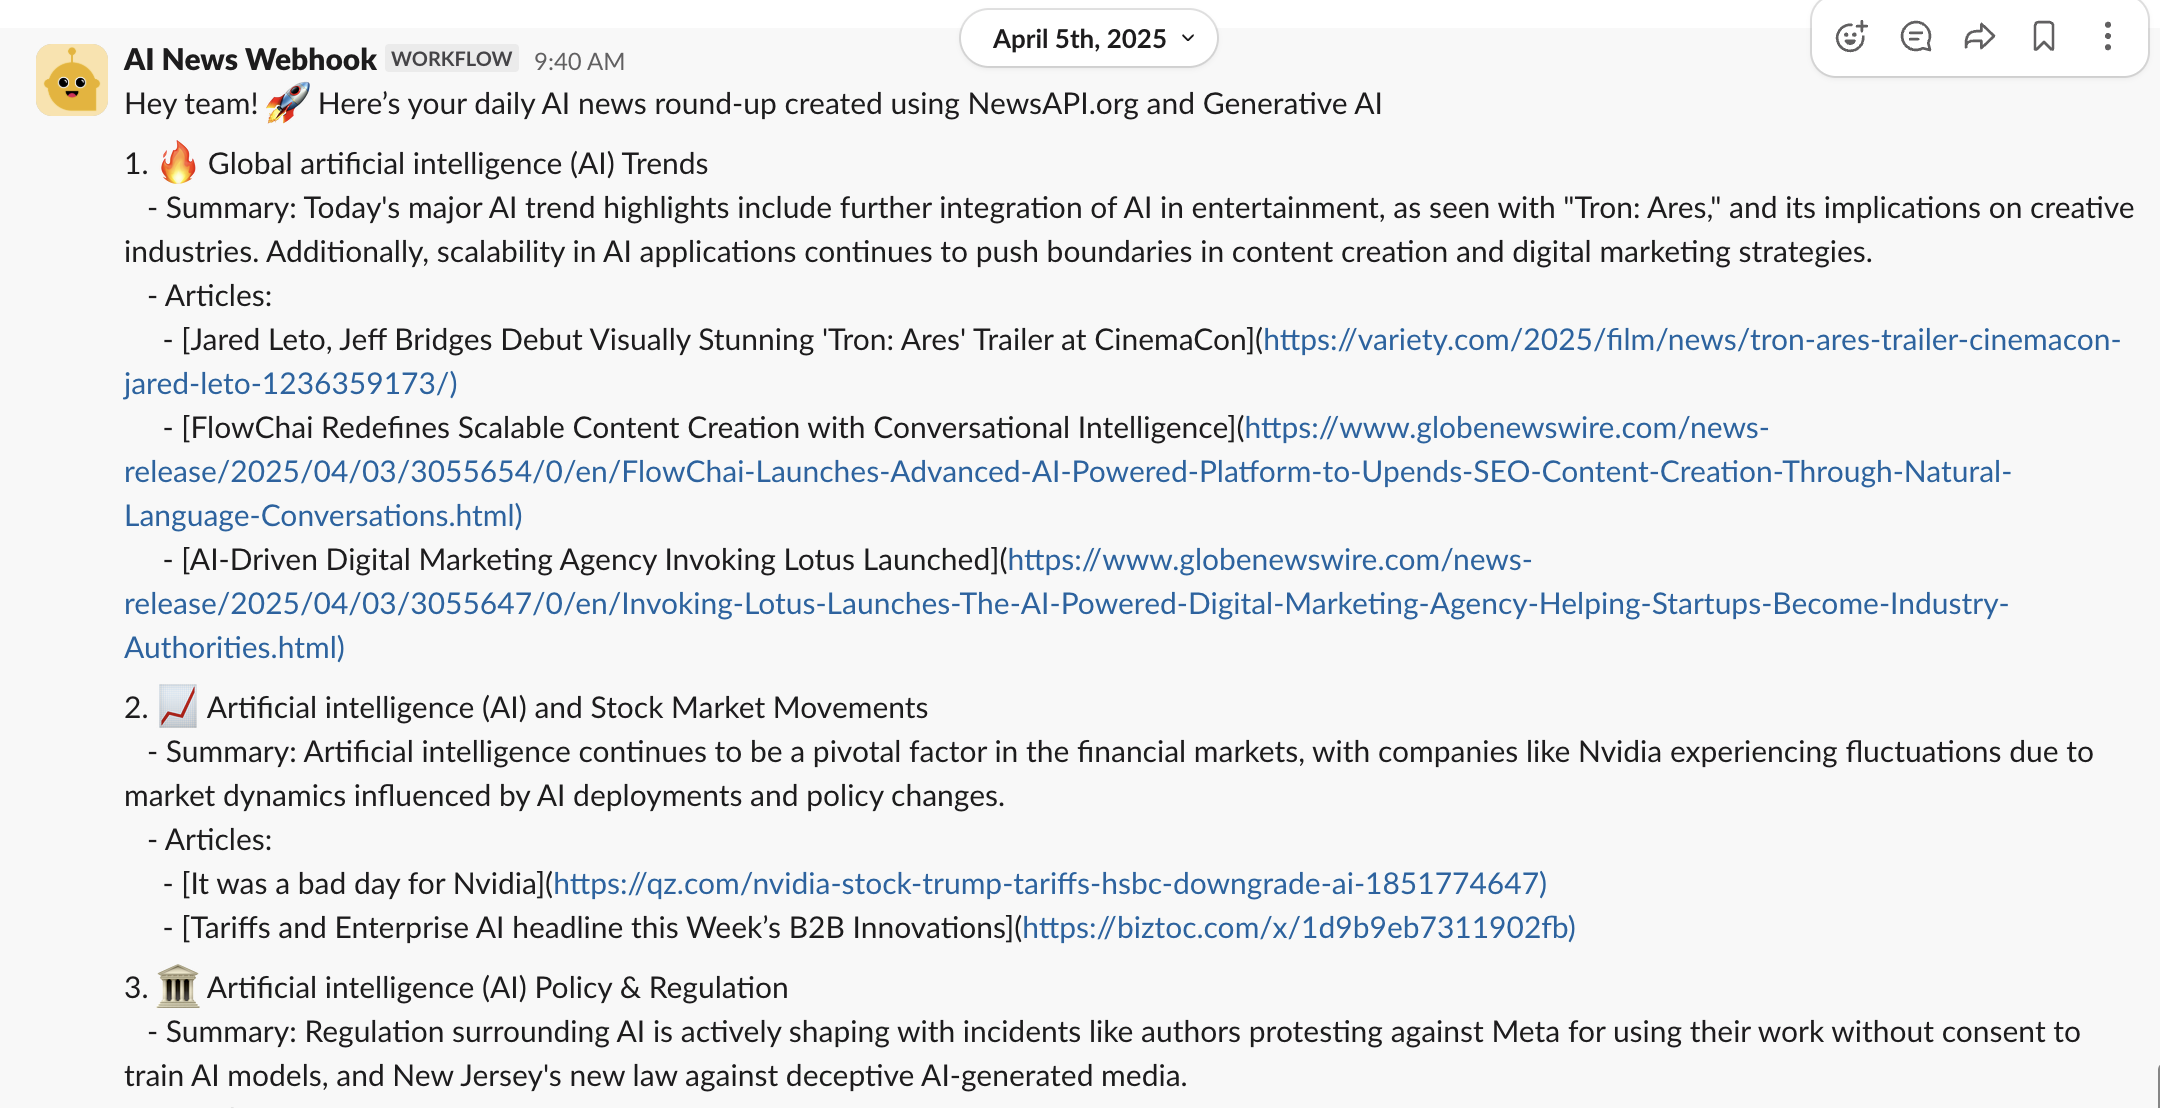Click the building emoji beside Policy & Regulation
This screenshot has height=1108, width=2160.
pos(178,987)
